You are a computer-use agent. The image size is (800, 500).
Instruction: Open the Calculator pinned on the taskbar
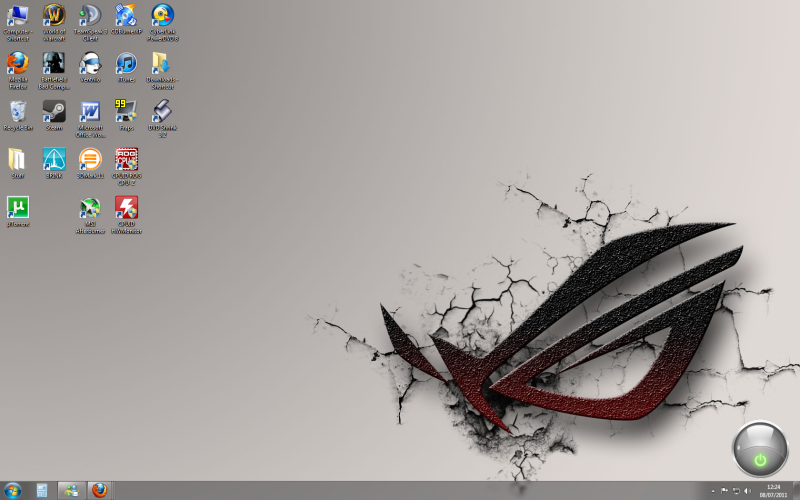pyautogui.click(x=42, y=491)
